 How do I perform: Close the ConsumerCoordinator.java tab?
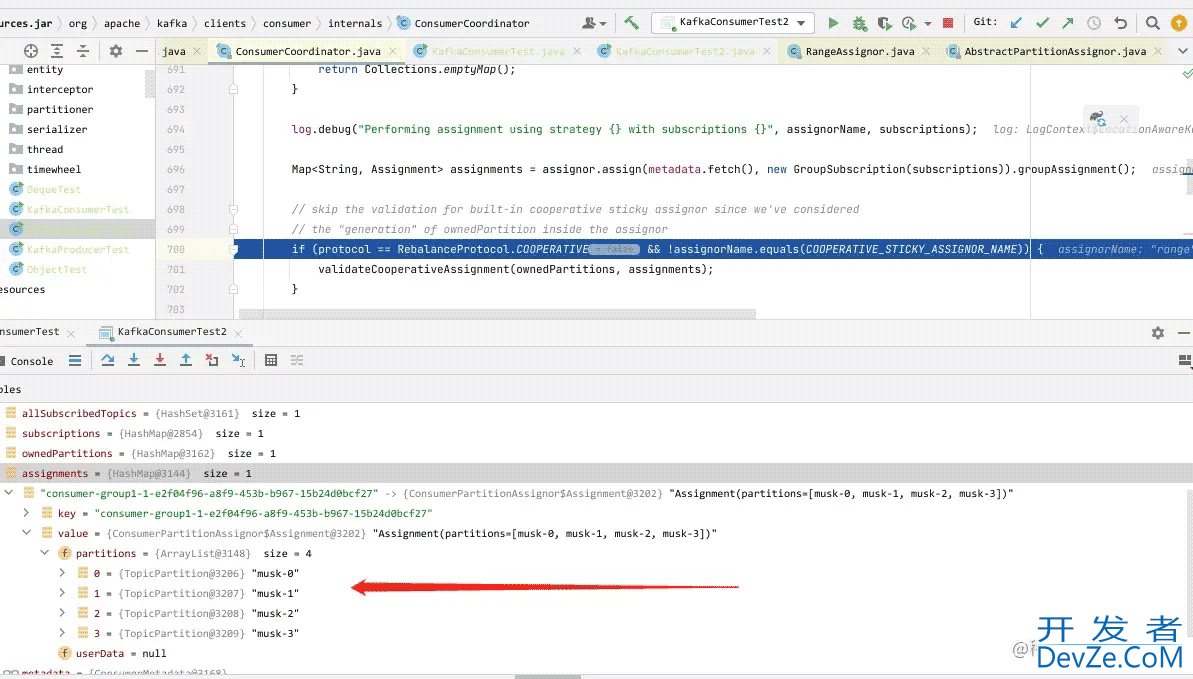tap(393, 51)
